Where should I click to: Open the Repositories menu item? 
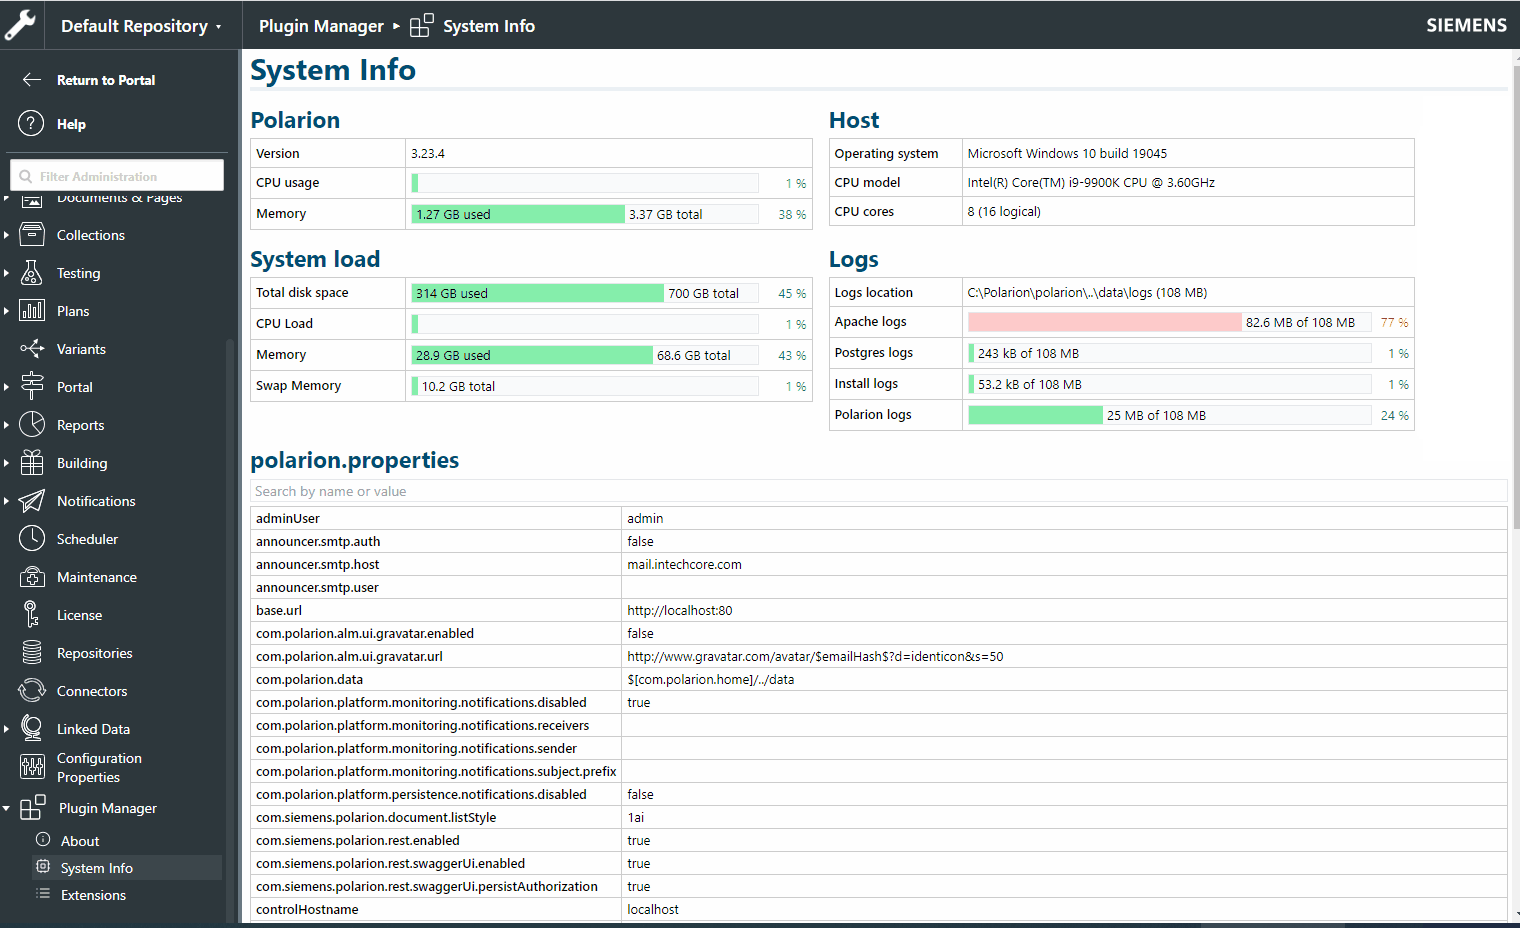(94, 653)
